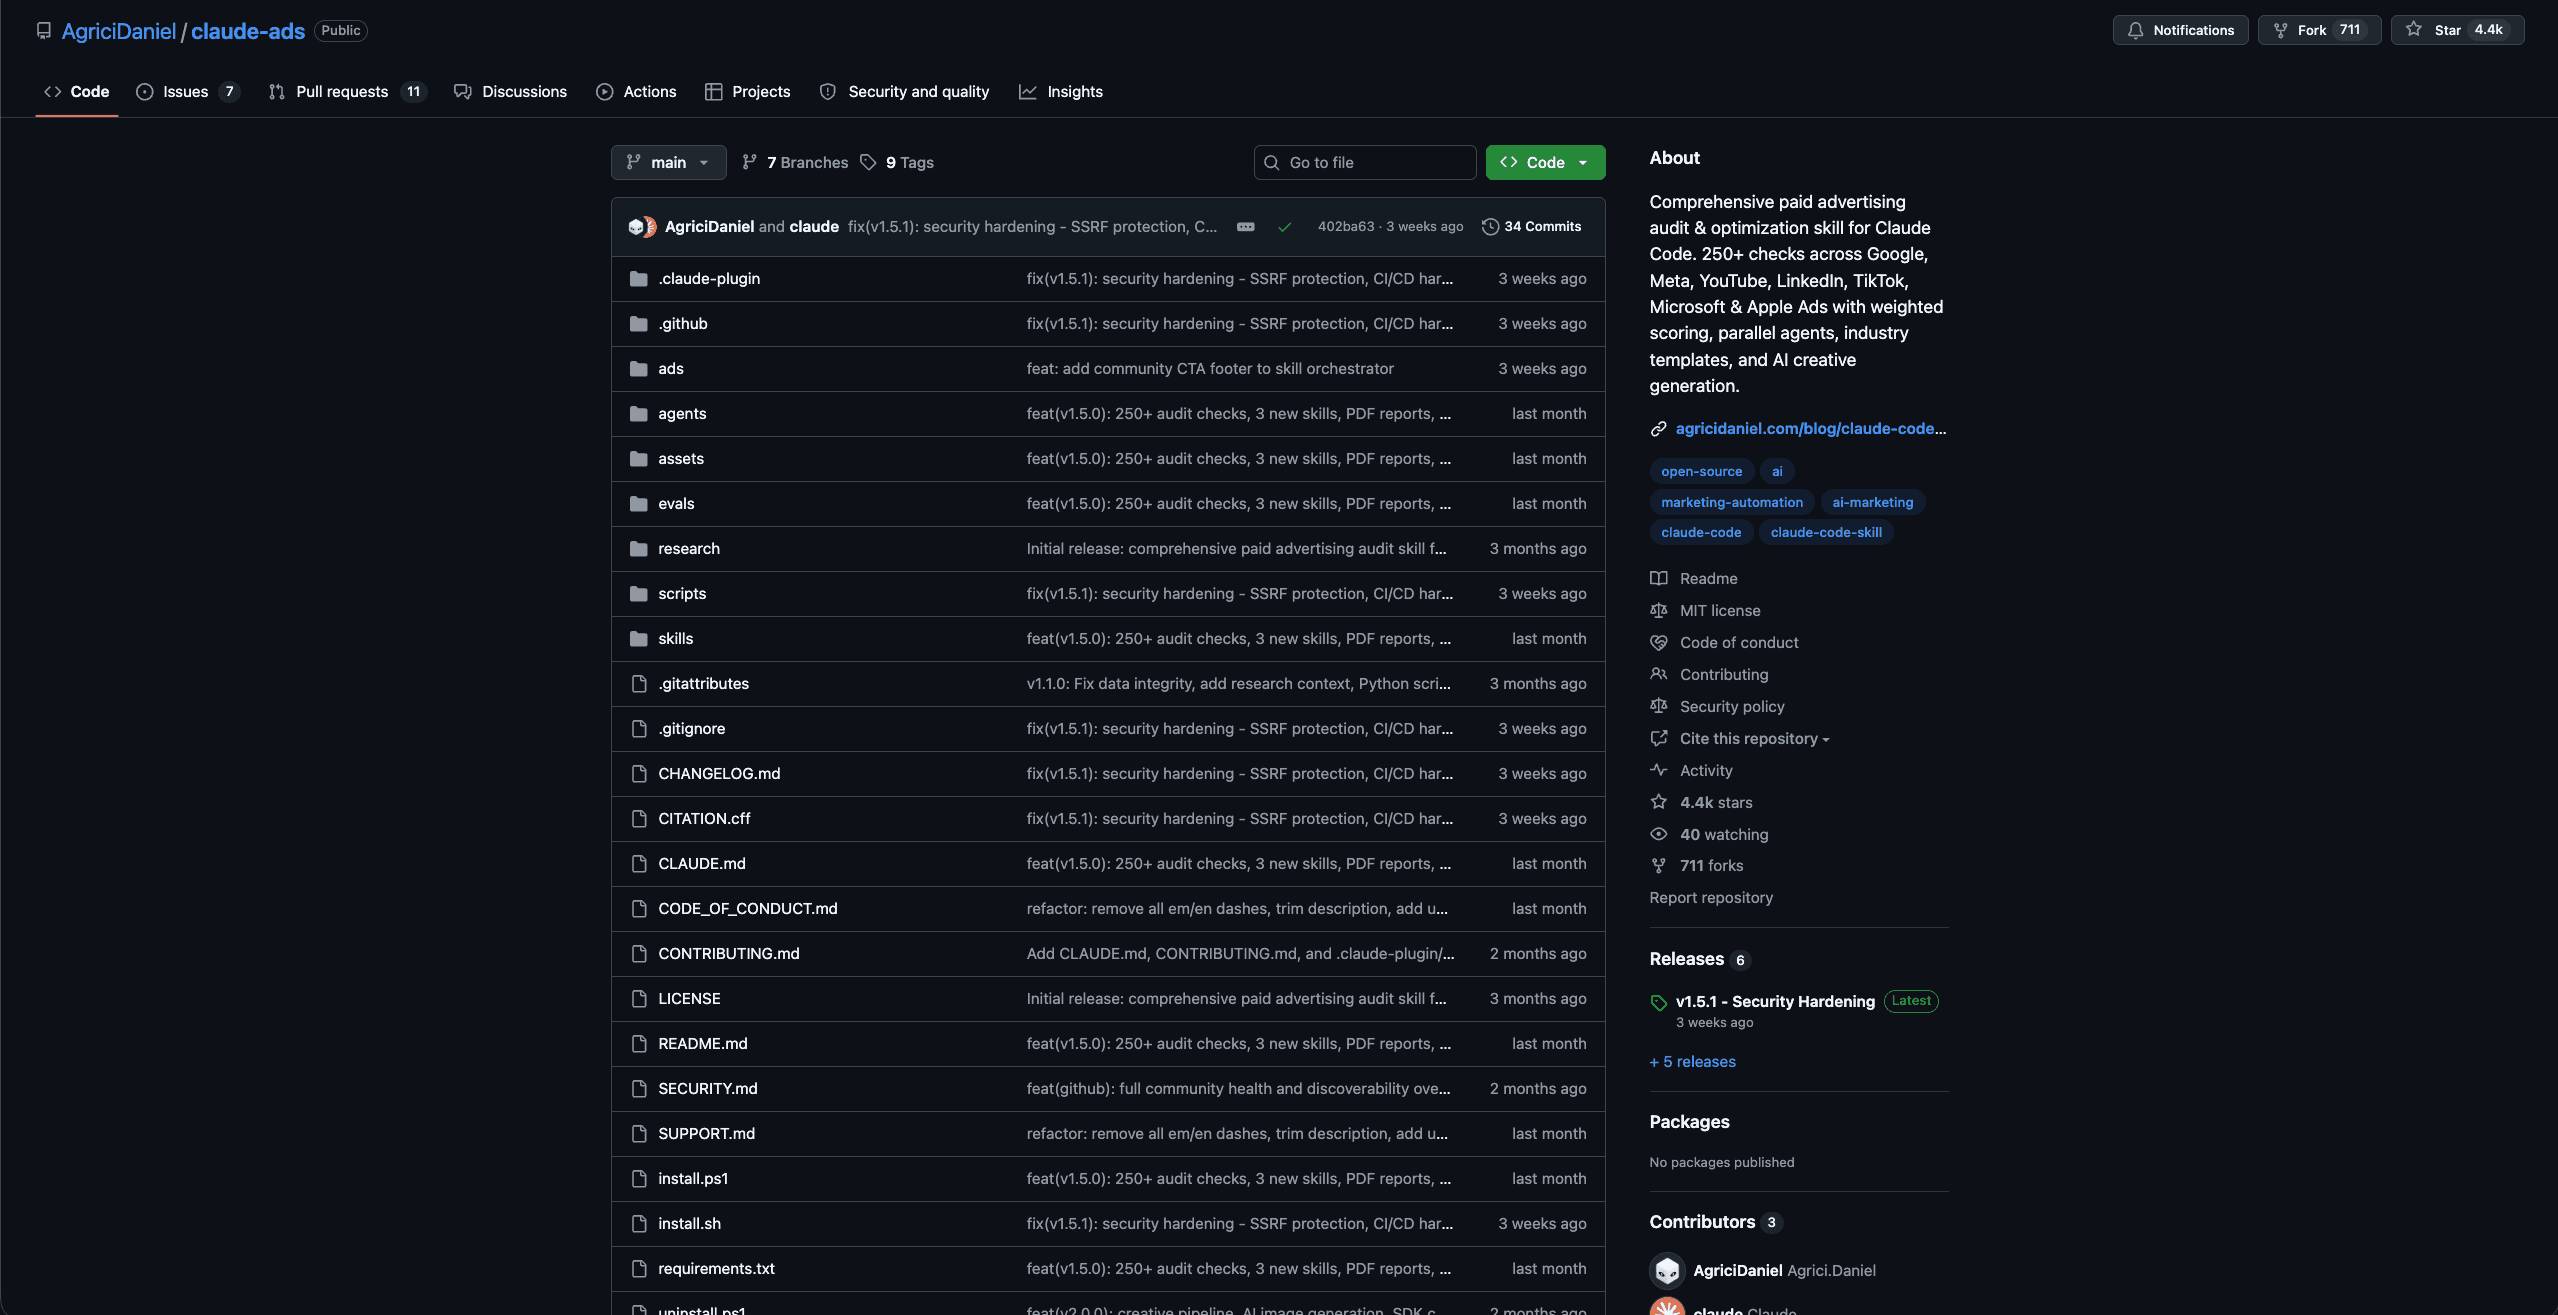Viewport: 2558px width, 1315px height.
Task: Click the marketing-automation topic tag
Action: [x=1731, y=502]
